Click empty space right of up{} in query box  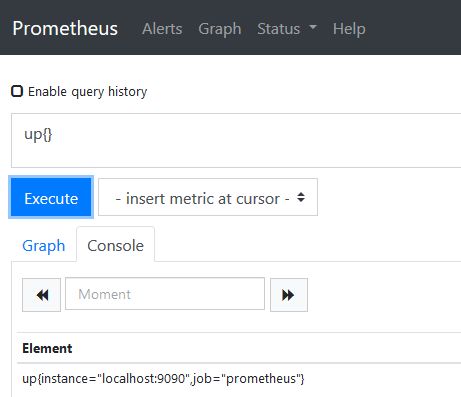(x=253, y=140)
